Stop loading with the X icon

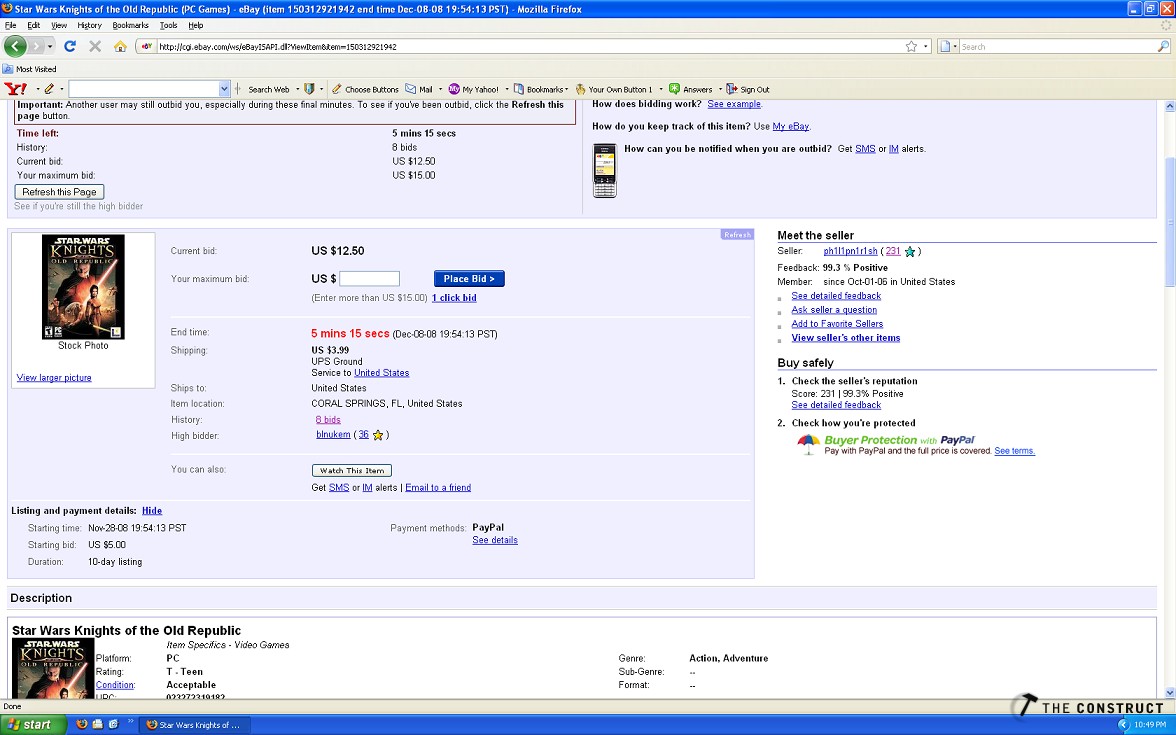pos(95,46)
